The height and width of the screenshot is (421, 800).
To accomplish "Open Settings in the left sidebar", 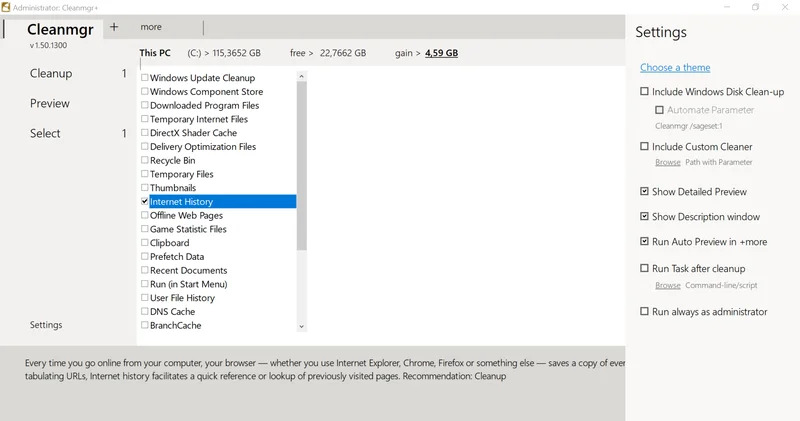I will click(x=46, y=325).
